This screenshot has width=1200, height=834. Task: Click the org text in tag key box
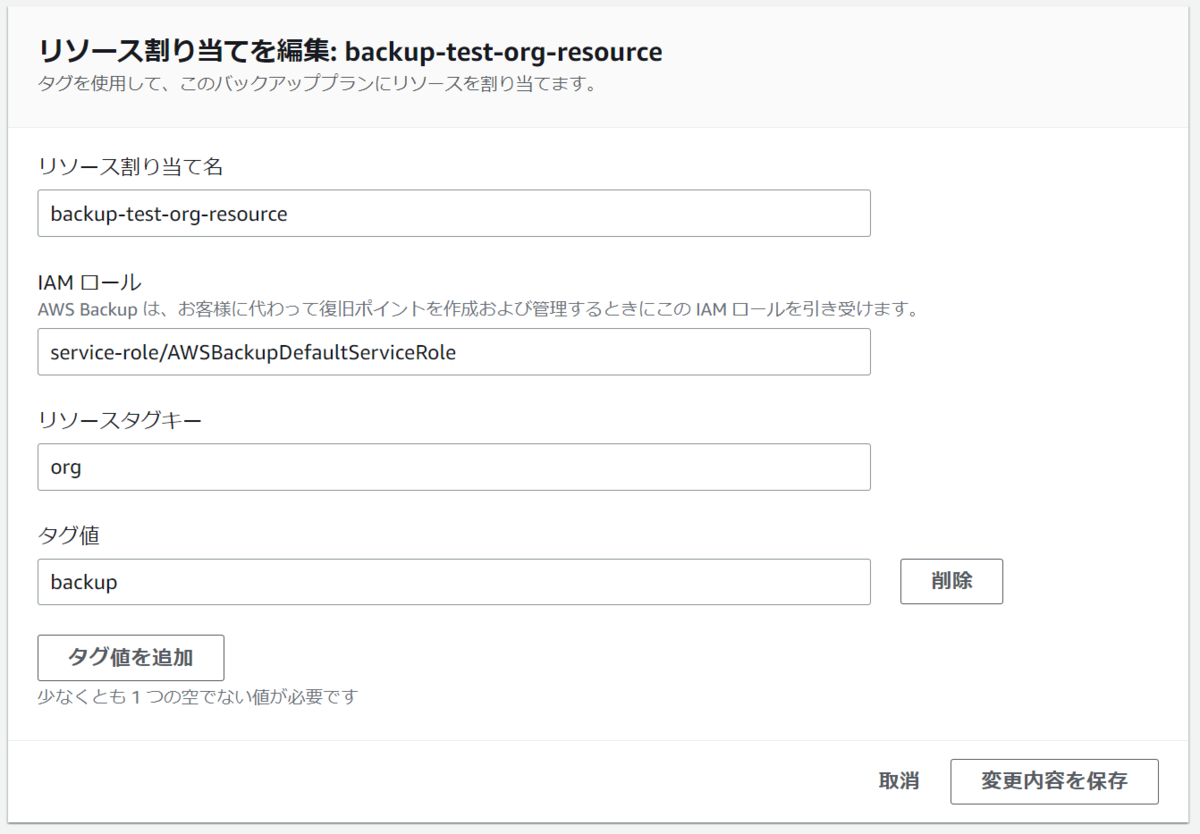point(65,467)
